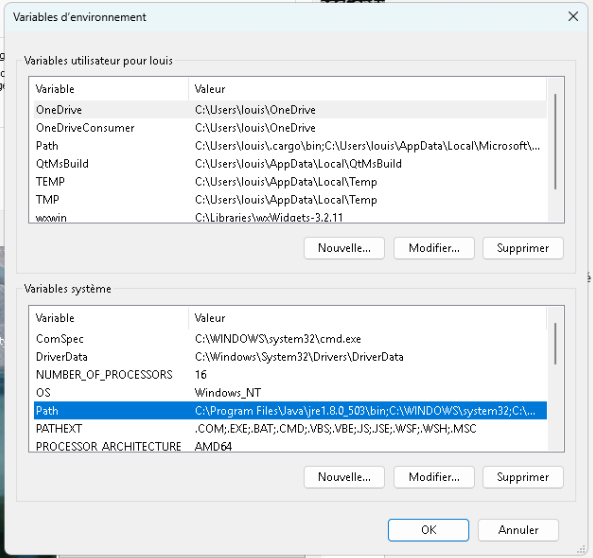The height and width of the screenshot is (558, 593).
Task: Cancel with the Annuler button
Action: pyautogui.click(x=518, y=530)
